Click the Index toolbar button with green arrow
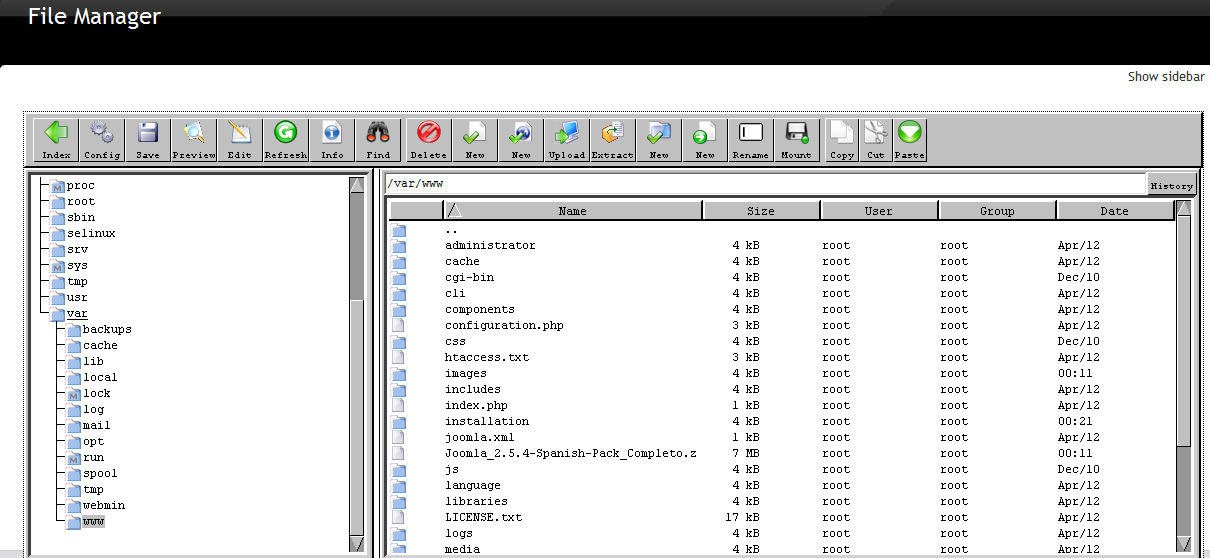 coord(56,139)
